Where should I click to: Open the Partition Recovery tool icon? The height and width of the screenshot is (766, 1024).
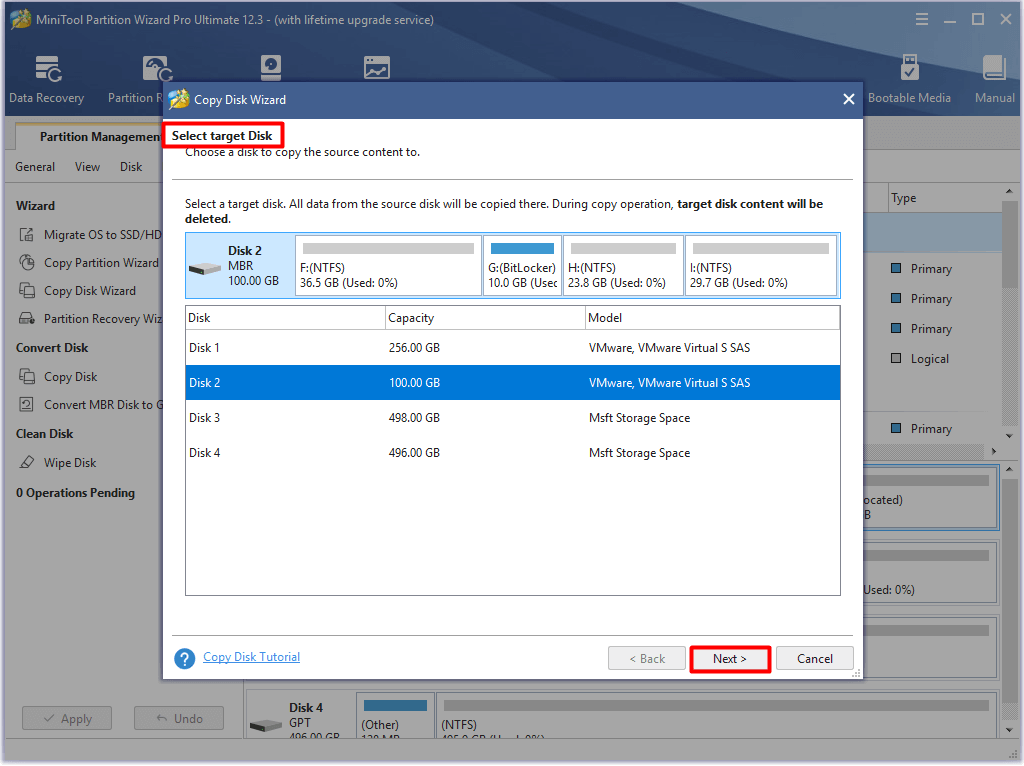point(157,70)
